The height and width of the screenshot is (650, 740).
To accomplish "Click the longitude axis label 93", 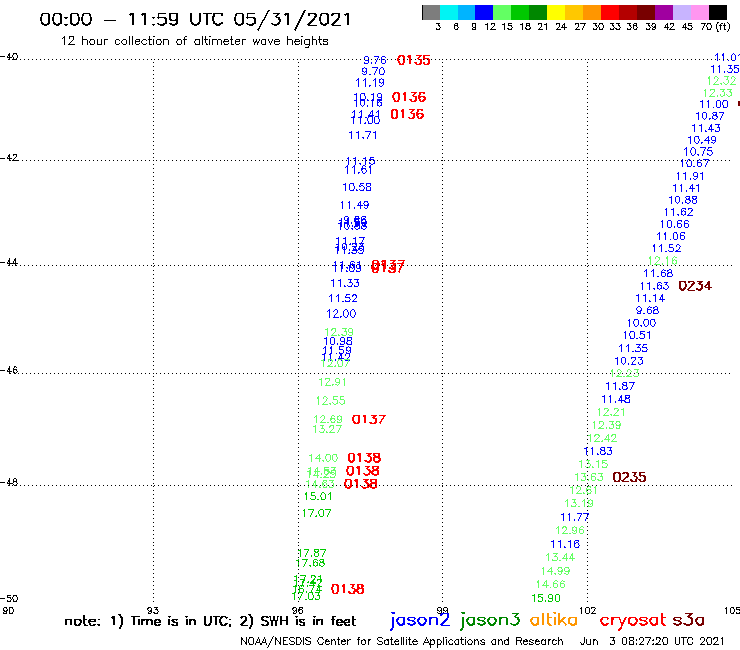I will click(x=153, y=610).
